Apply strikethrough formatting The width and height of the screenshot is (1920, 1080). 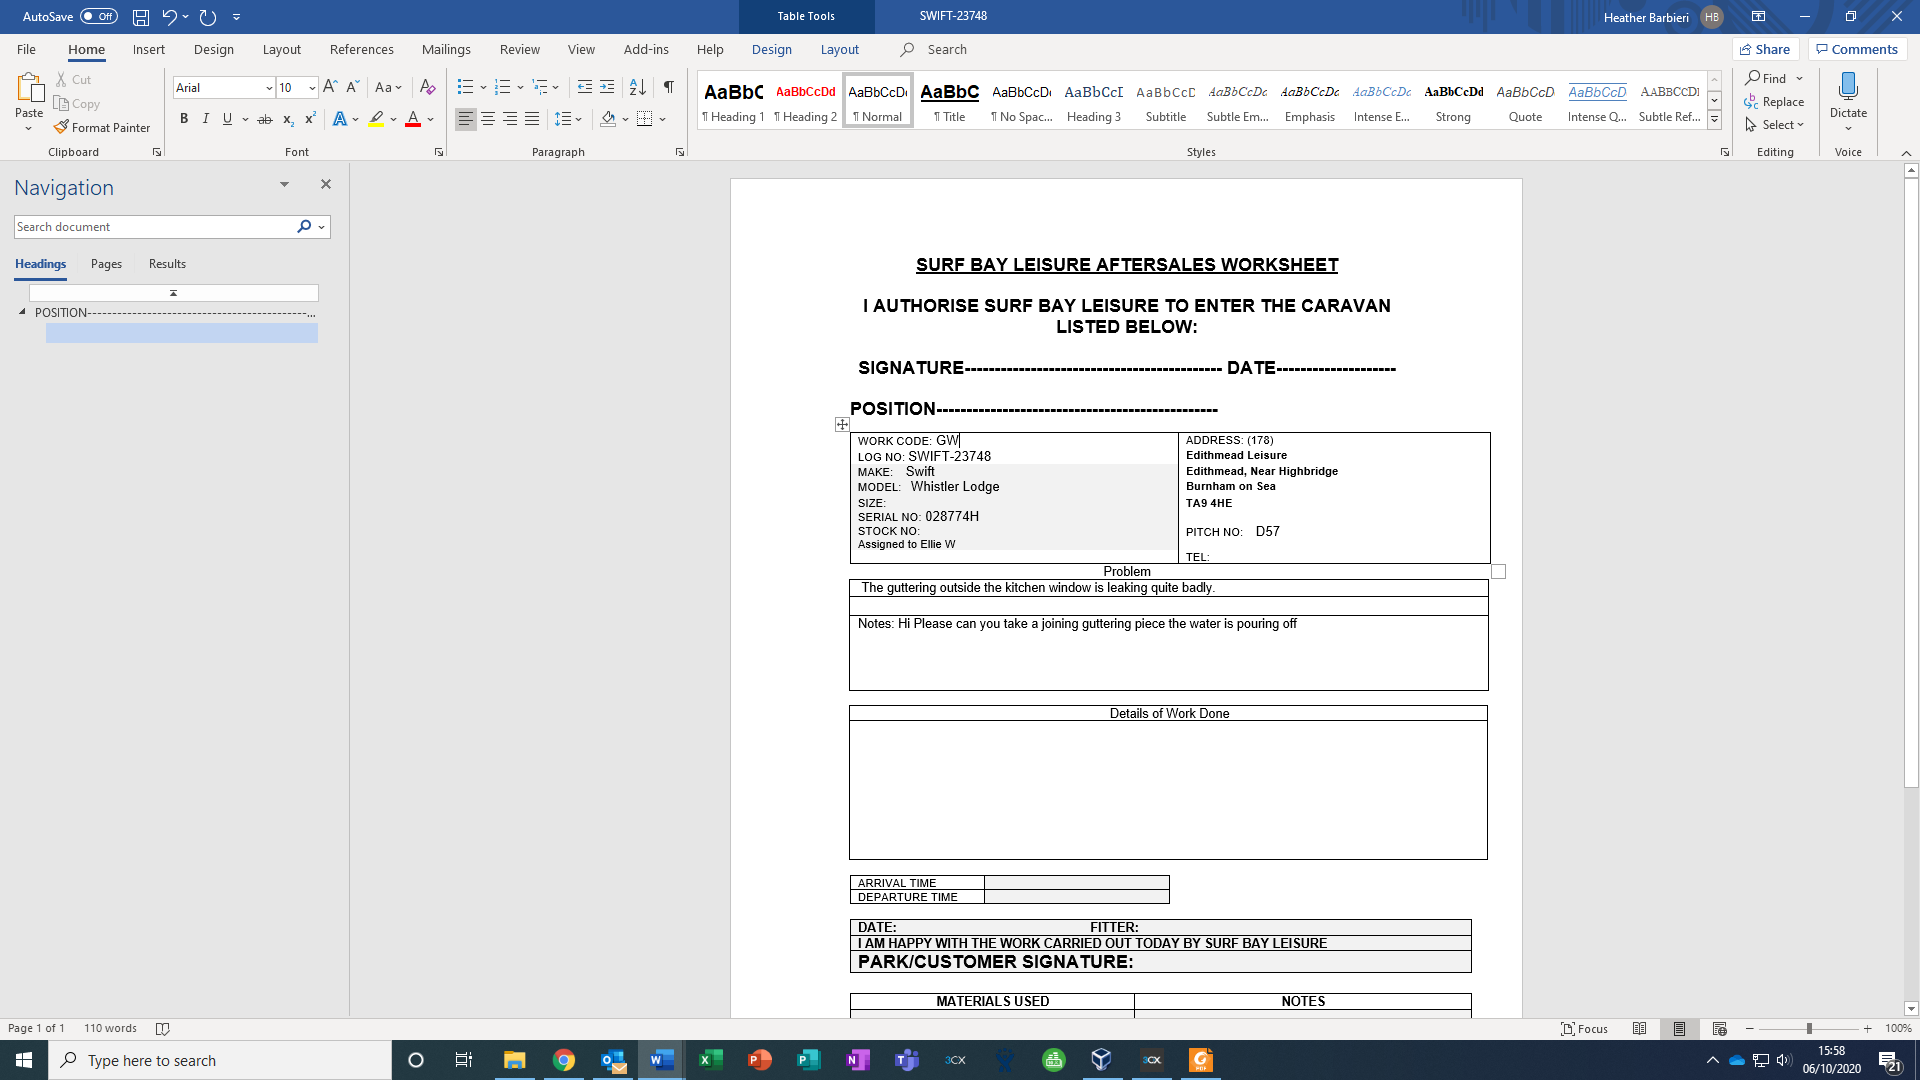(264, 119)
